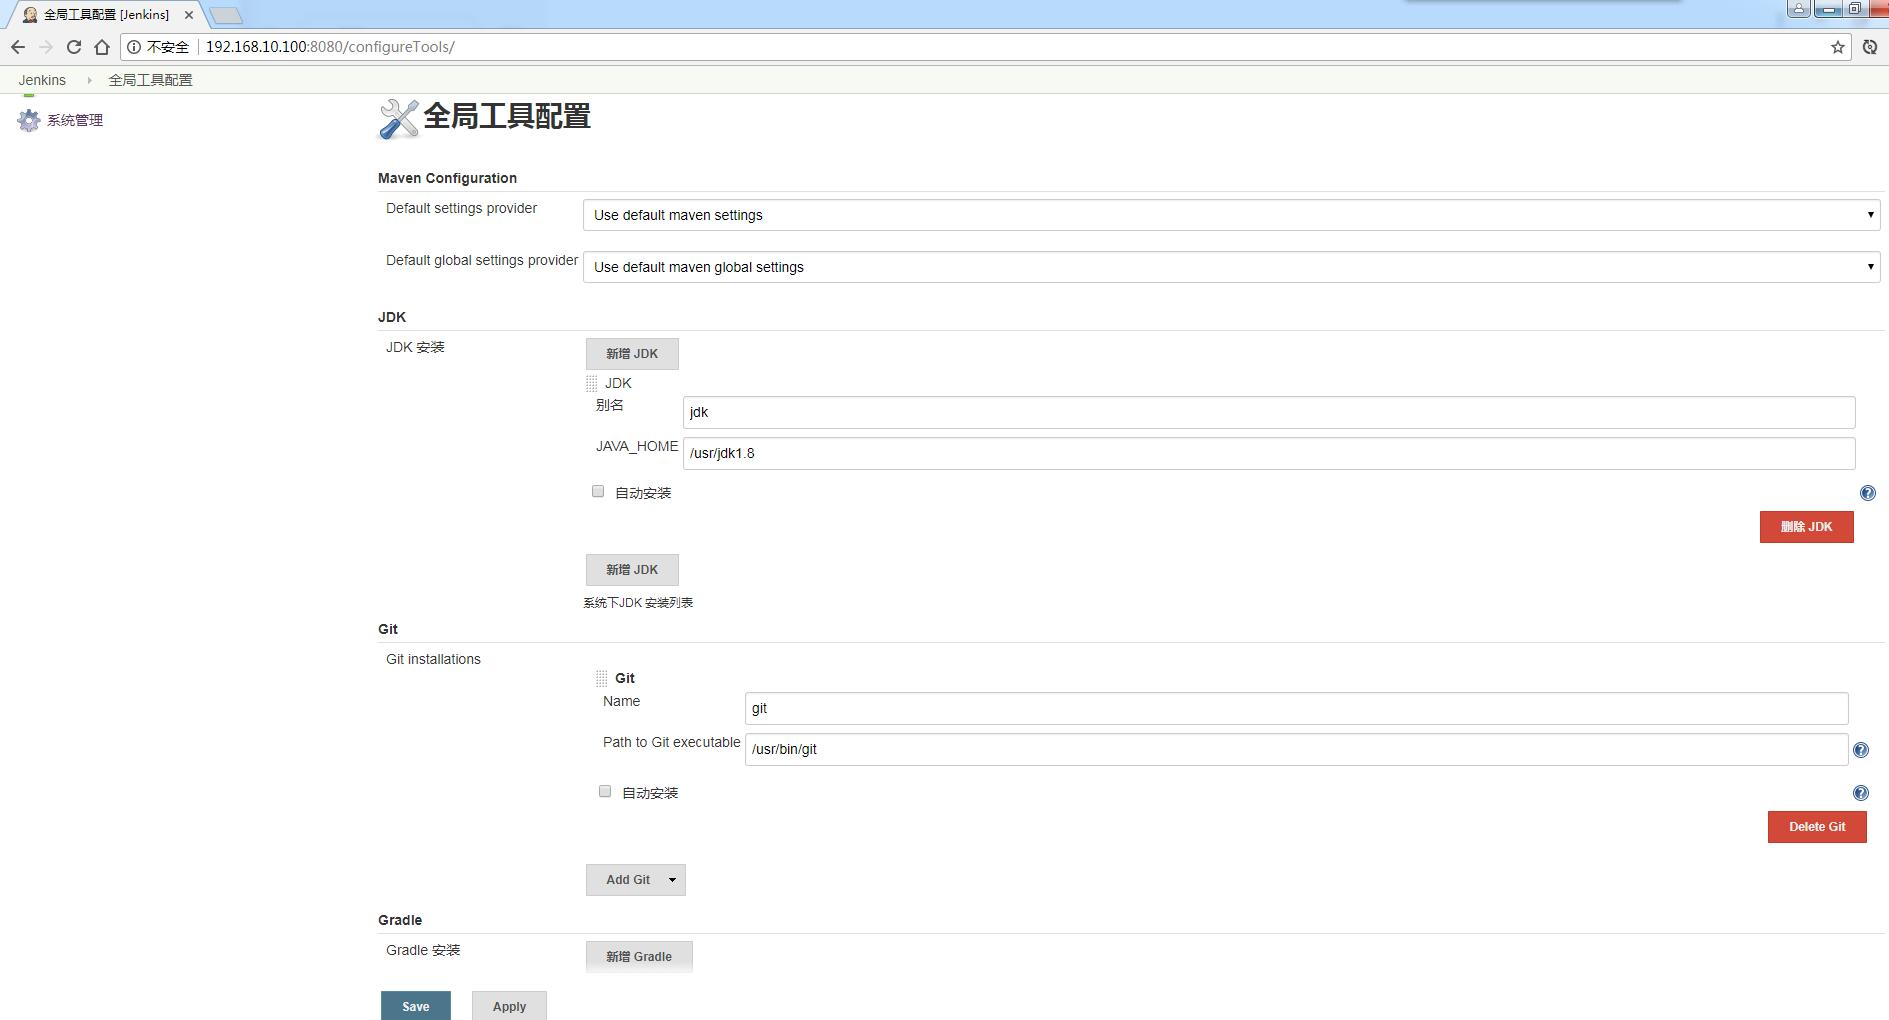Edit the JAVA_HOME path field
Viewport: 1889px width, 1020px height.
pyautogui.click(x=1269, y=453)
